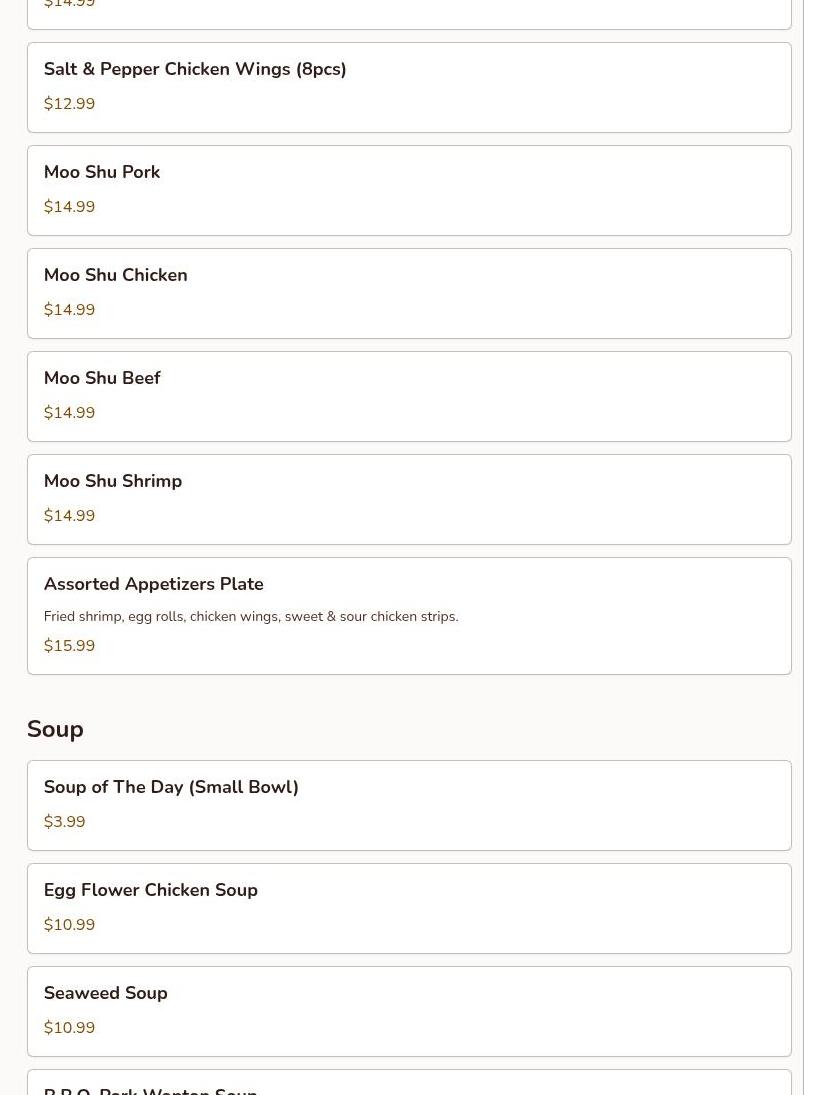Screen dimensions: 824x1095
Task: Click the Moo Shu Beef title
Action: point(102,378)
